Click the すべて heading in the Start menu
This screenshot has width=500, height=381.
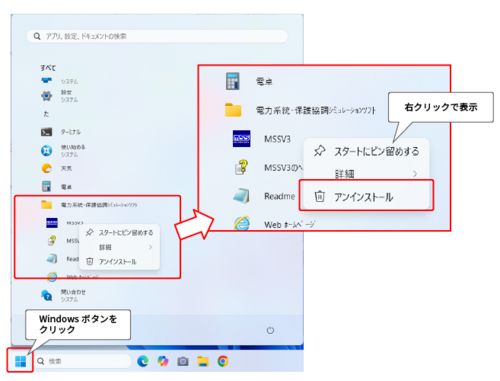(48, 68)
